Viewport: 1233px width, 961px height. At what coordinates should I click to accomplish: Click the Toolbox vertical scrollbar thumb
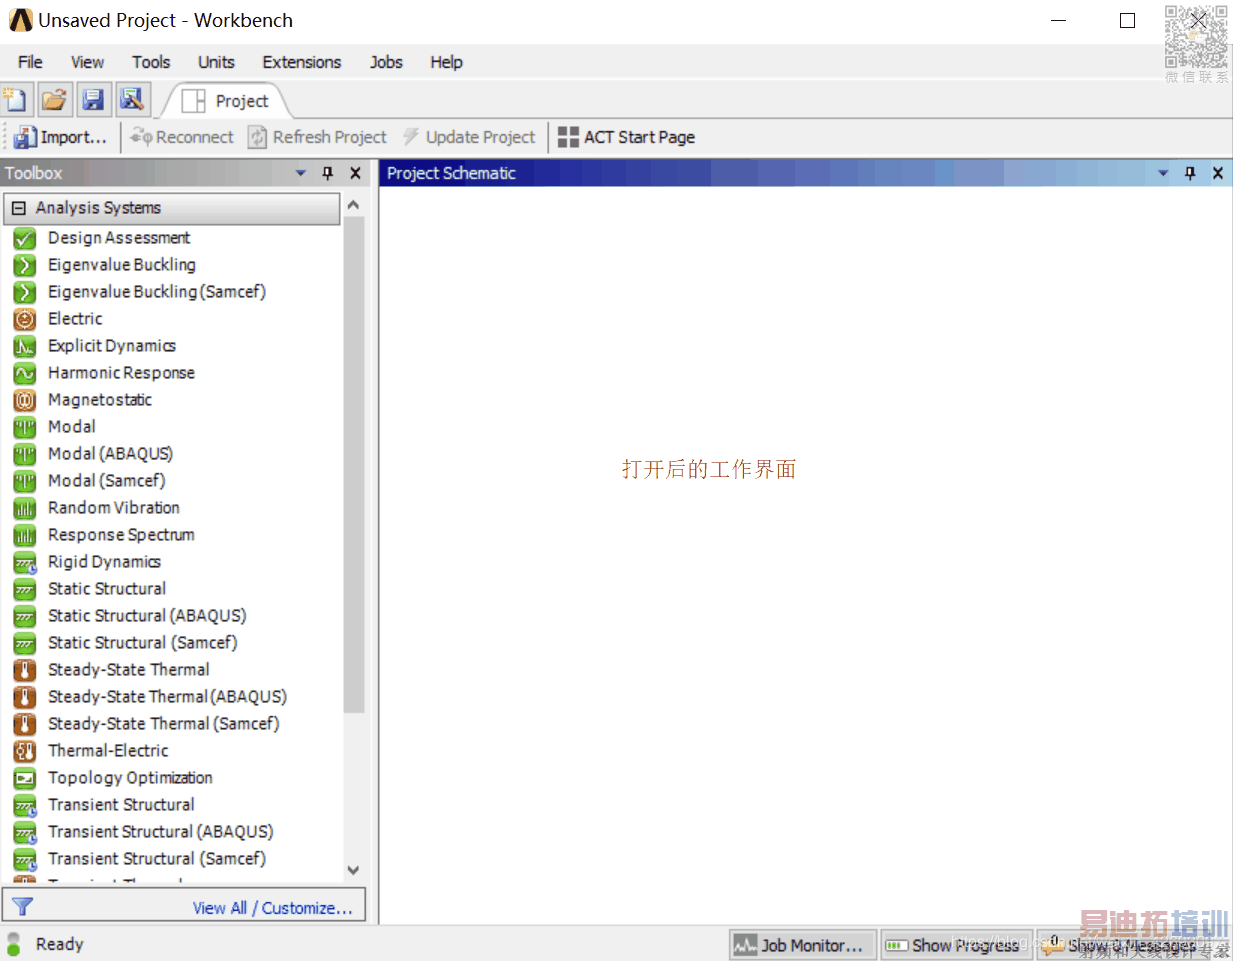click(x=353, y=465)
